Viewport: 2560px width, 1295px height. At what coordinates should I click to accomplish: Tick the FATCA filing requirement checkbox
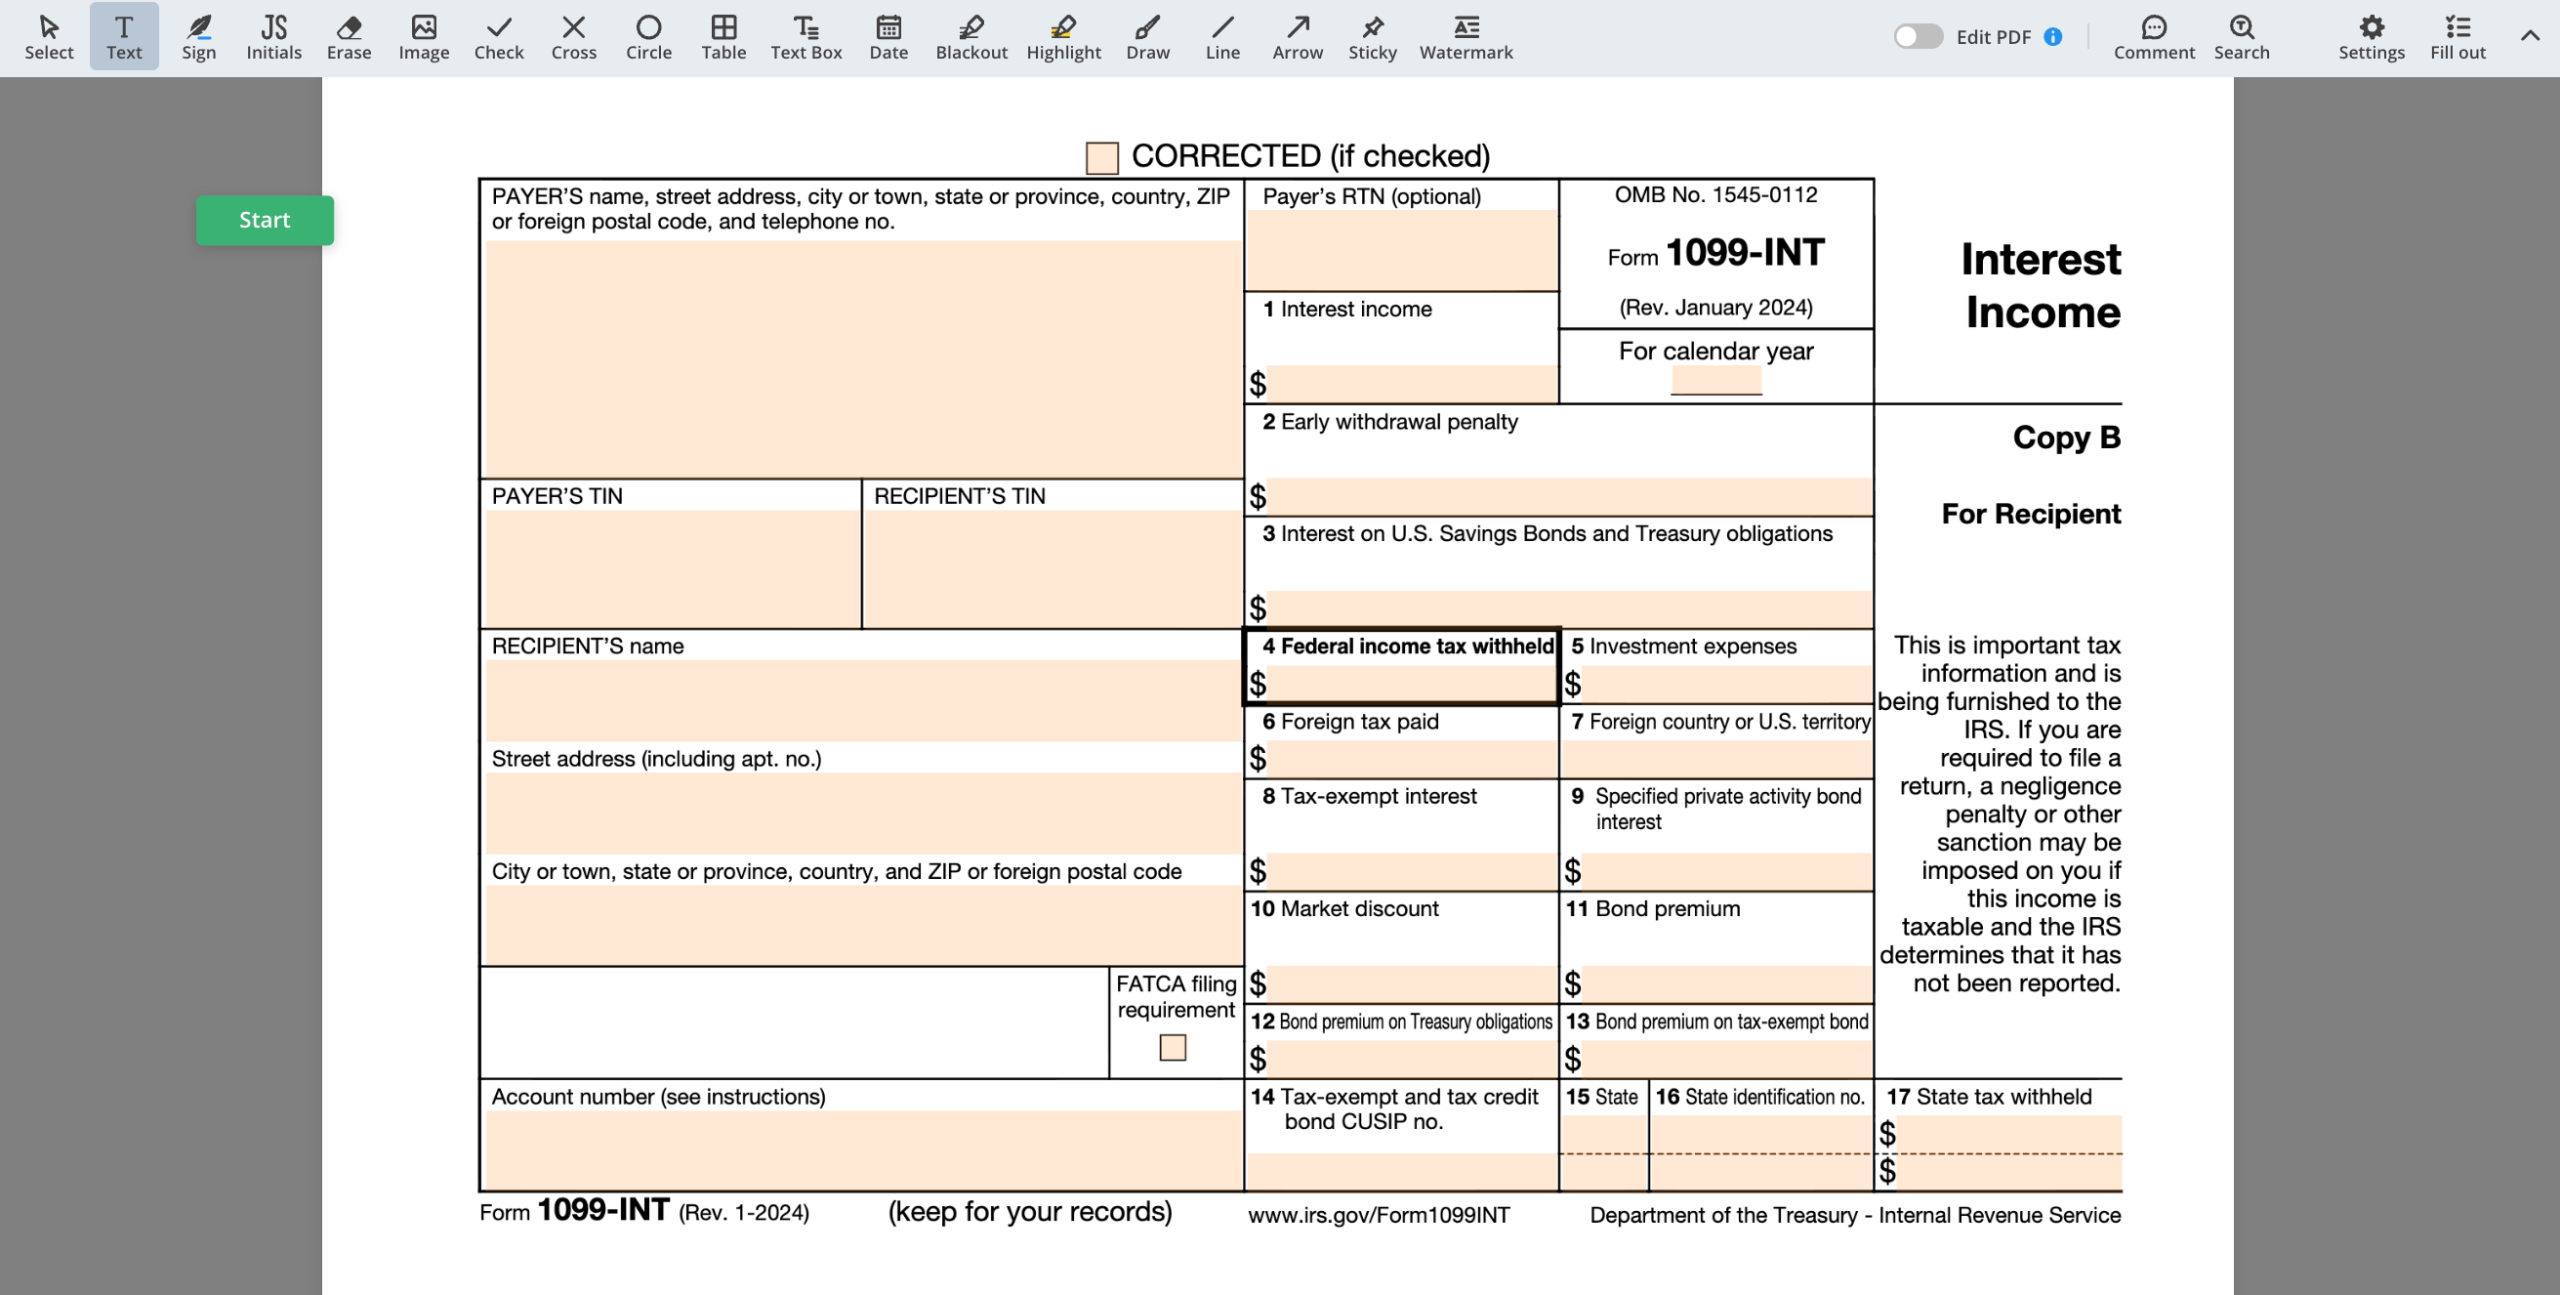[1173, 1047]
